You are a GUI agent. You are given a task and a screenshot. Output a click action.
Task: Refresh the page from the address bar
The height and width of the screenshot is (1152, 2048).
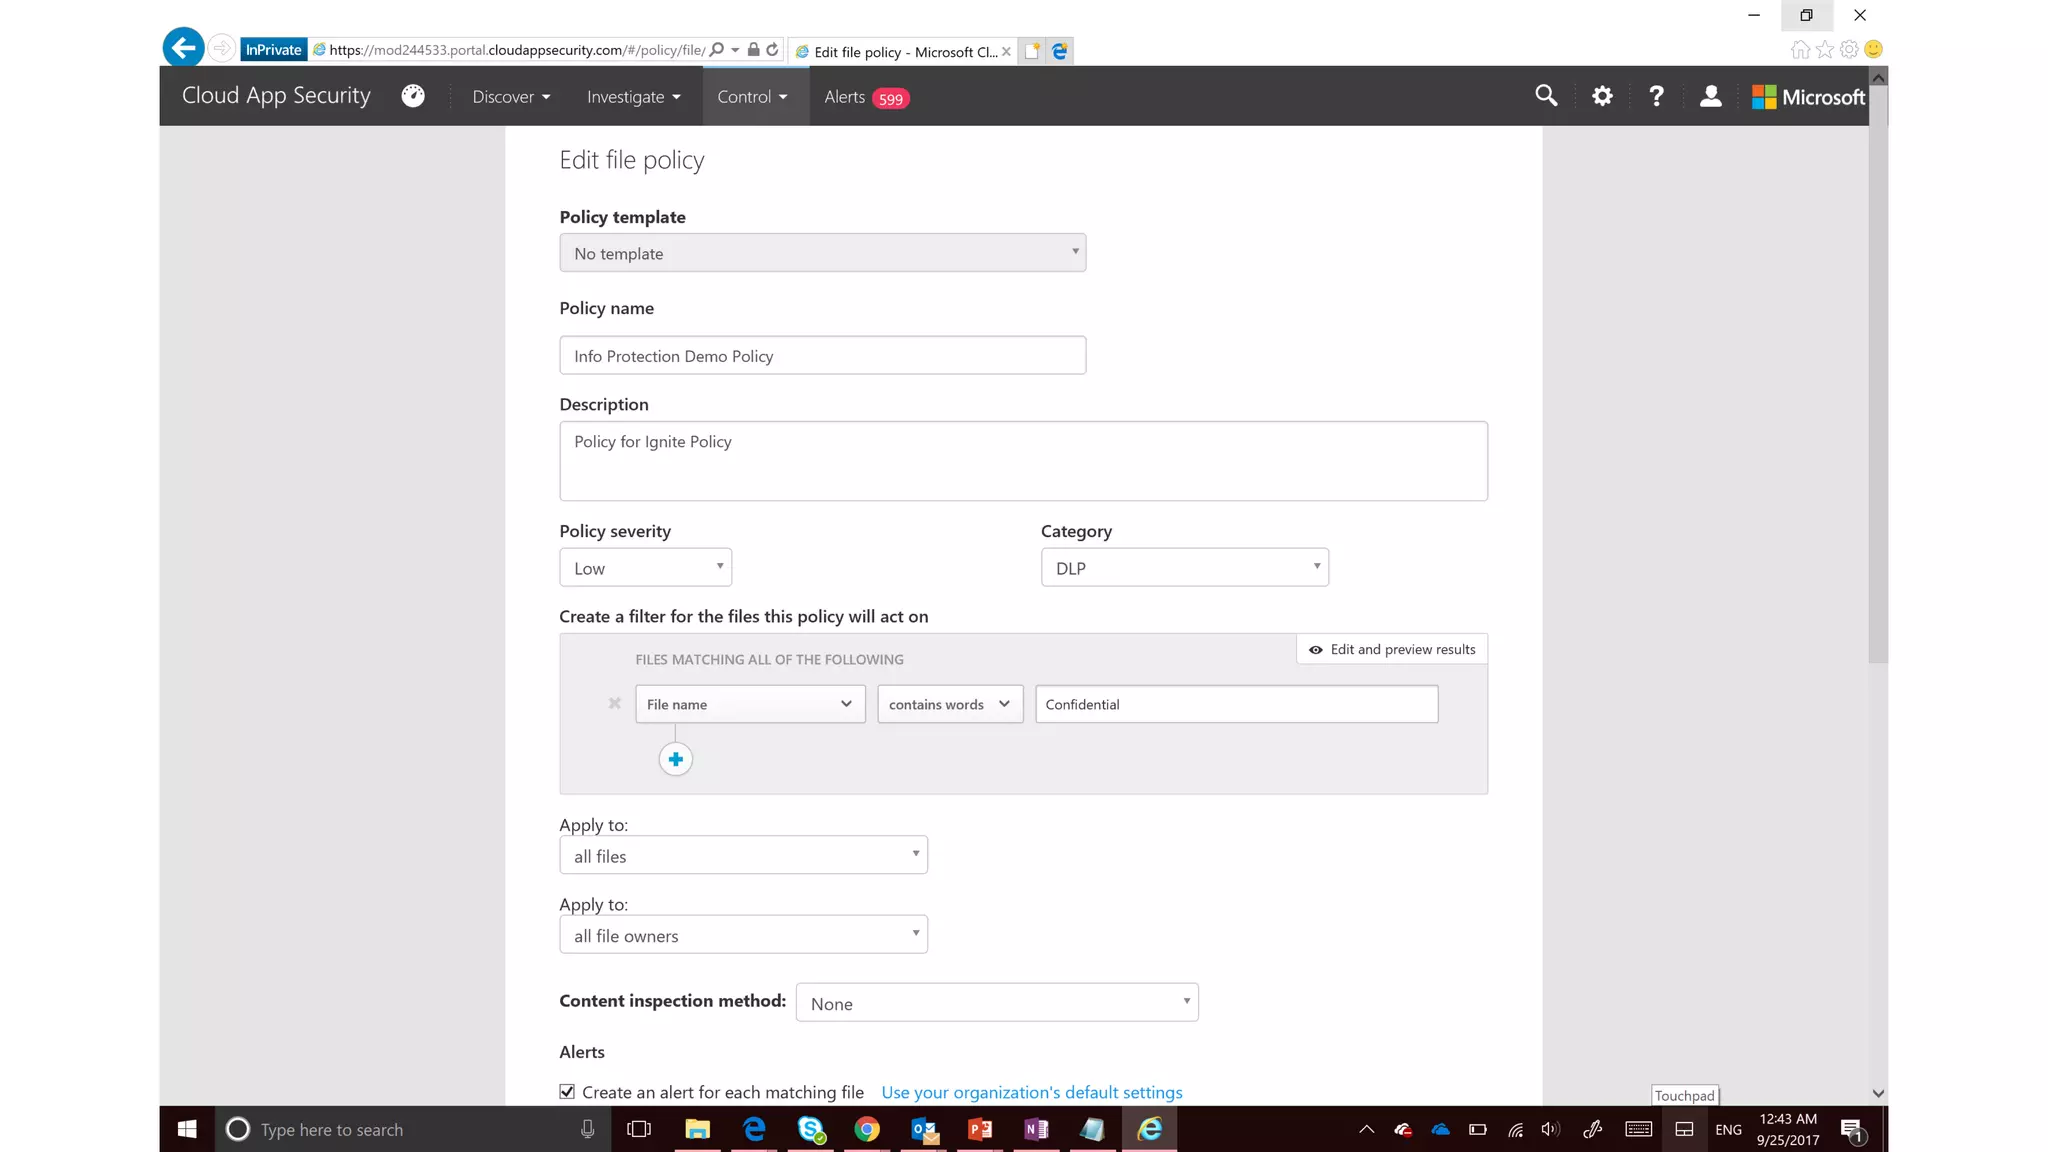pyautogui.click(x=772, y=50)
